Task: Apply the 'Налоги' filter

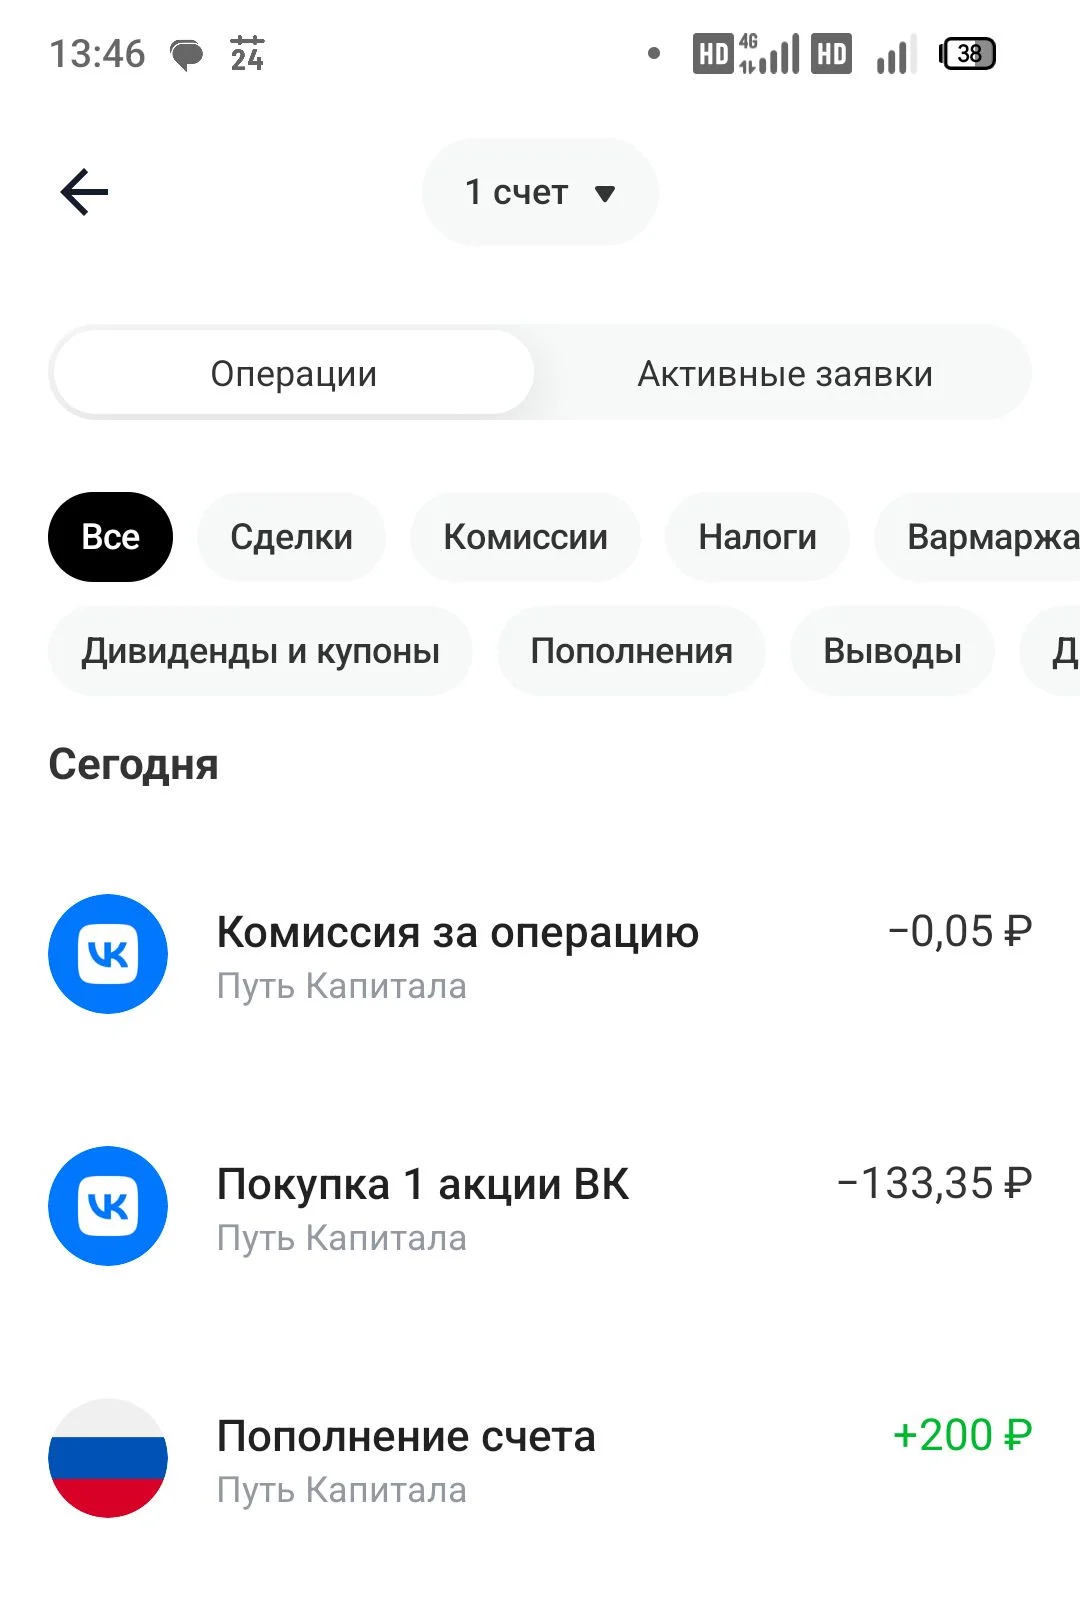Action: pyautogui.click(x=757, y=537)
